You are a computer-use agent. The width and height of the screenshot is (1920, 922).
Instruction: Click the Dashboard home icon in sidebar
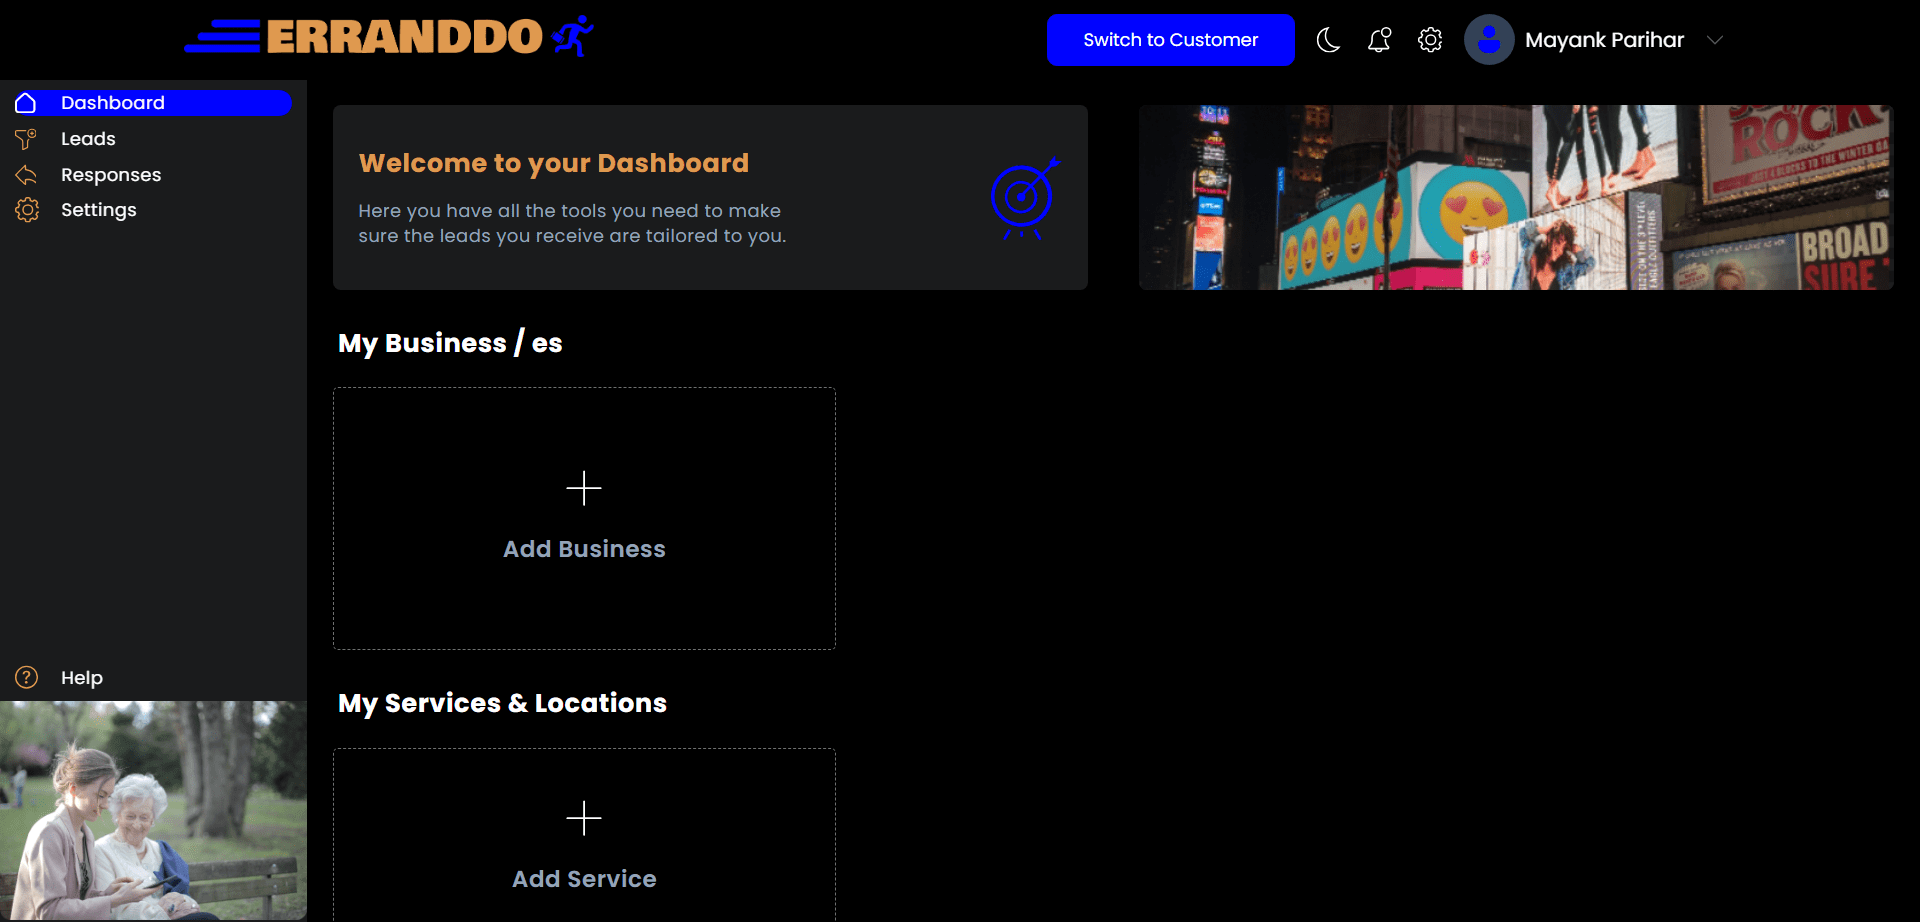point(26,103)
